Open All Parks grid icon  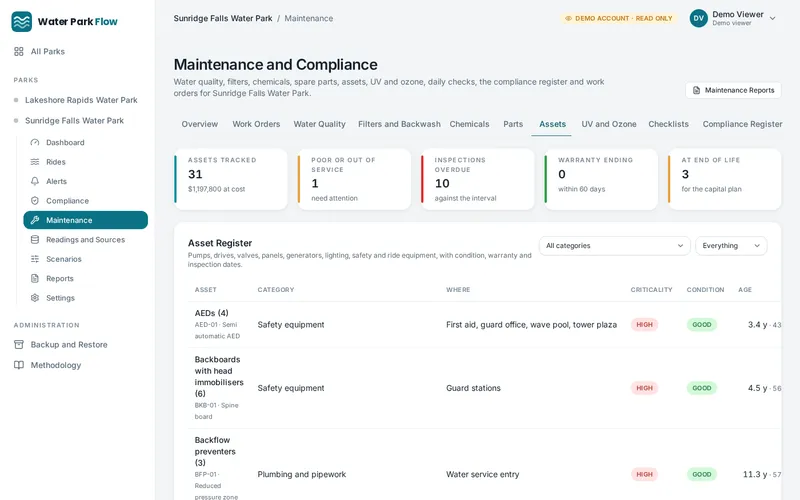[19, 52]
